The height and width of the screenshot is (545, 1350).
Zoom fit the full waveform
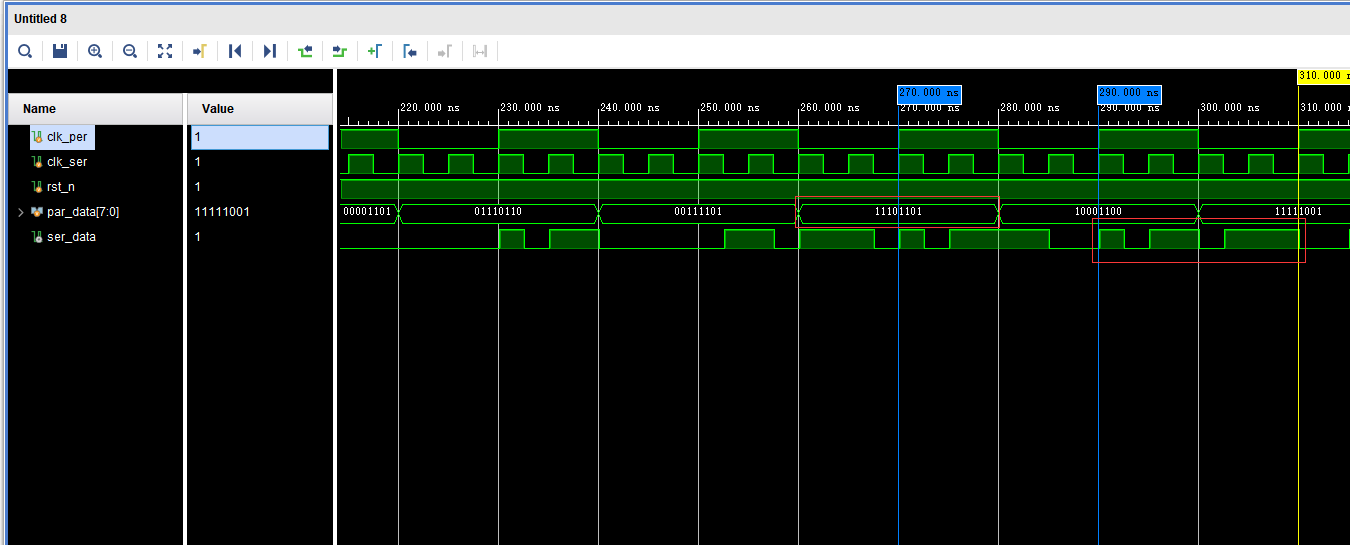pyautogui.click(x=165, y=51)
